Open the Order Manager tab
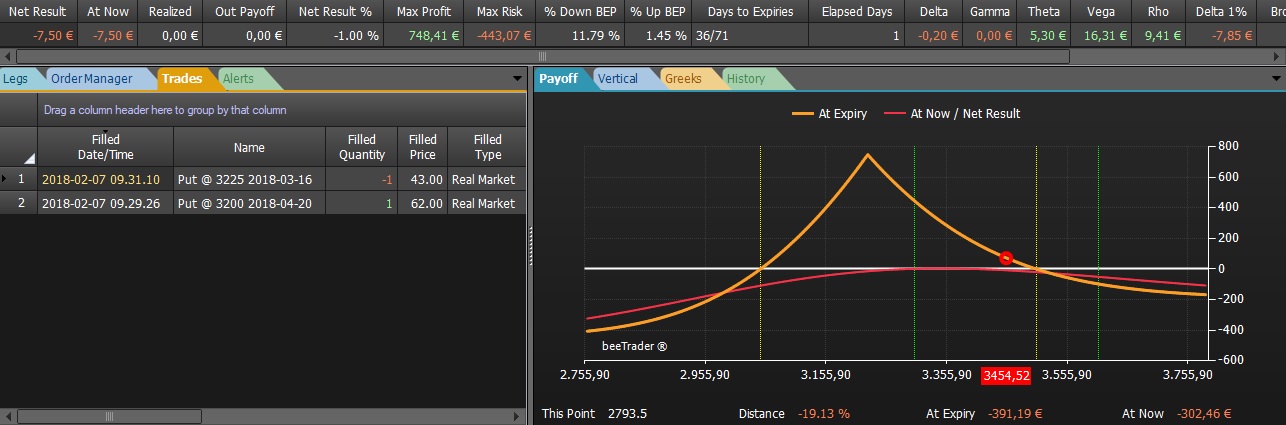 point(92,78)
